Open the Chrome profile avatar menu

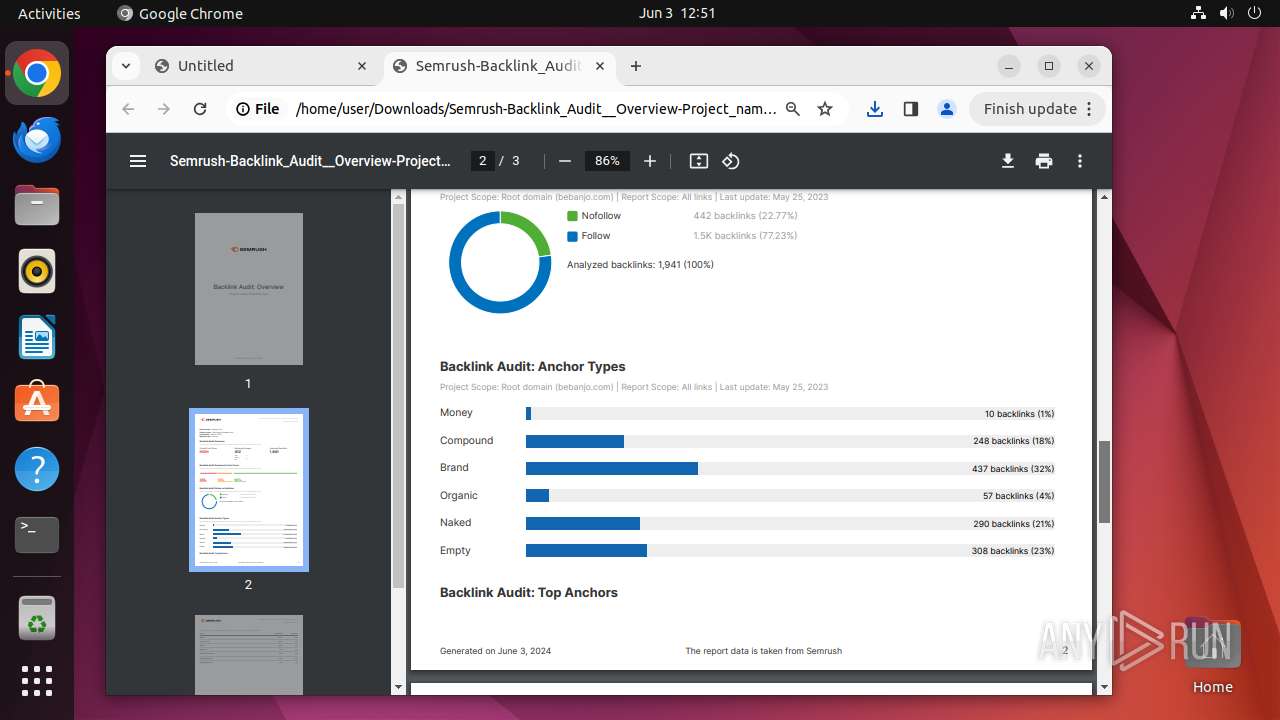coord(947,109)
